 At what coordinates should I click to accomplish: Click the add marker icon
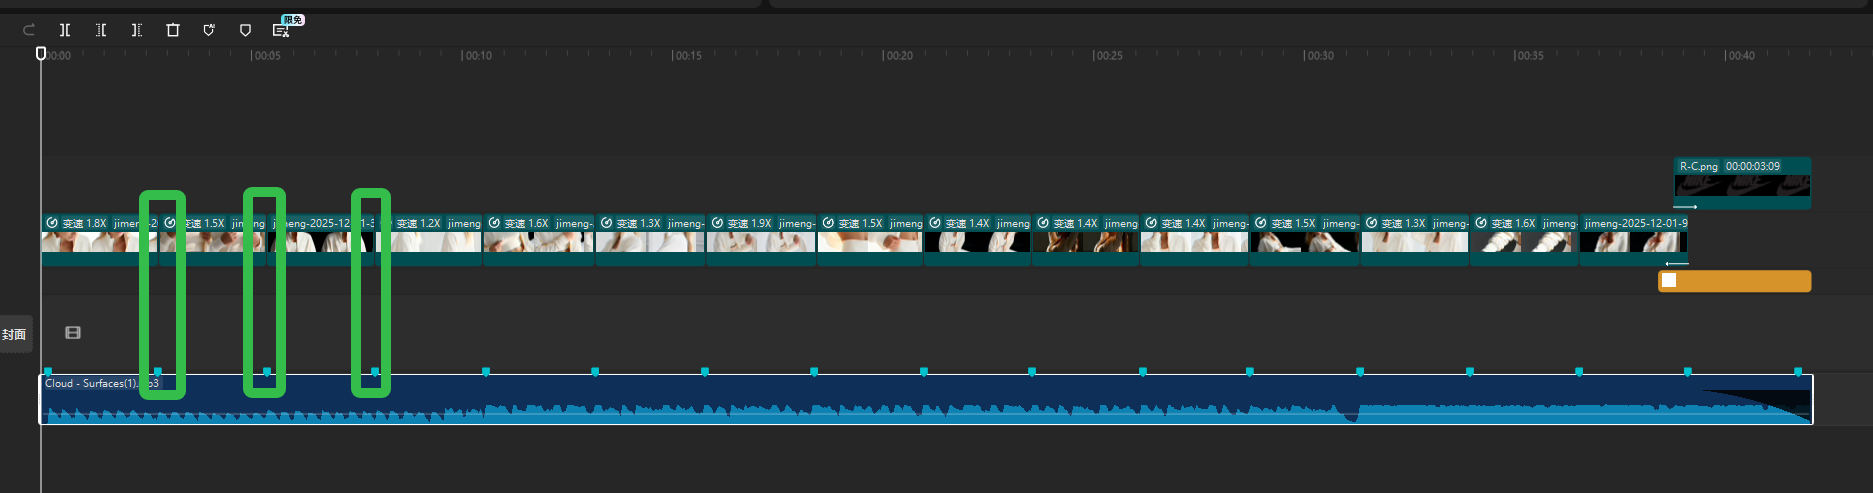coord(245,30)
